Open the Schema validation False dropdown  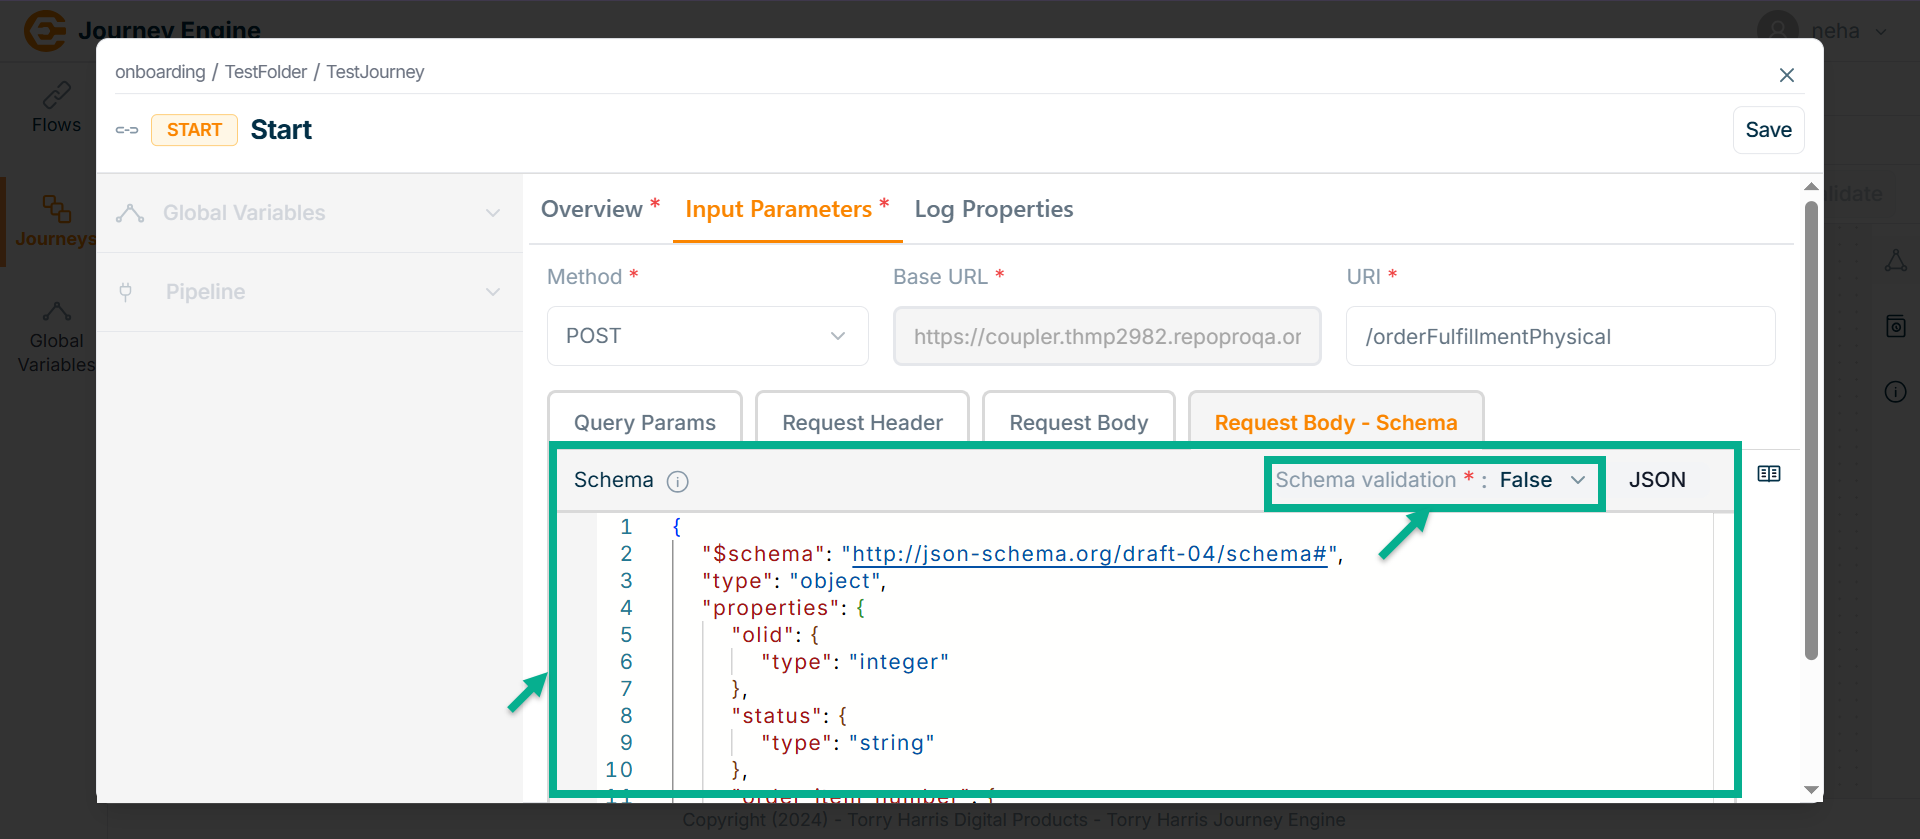pos(1542,481)
